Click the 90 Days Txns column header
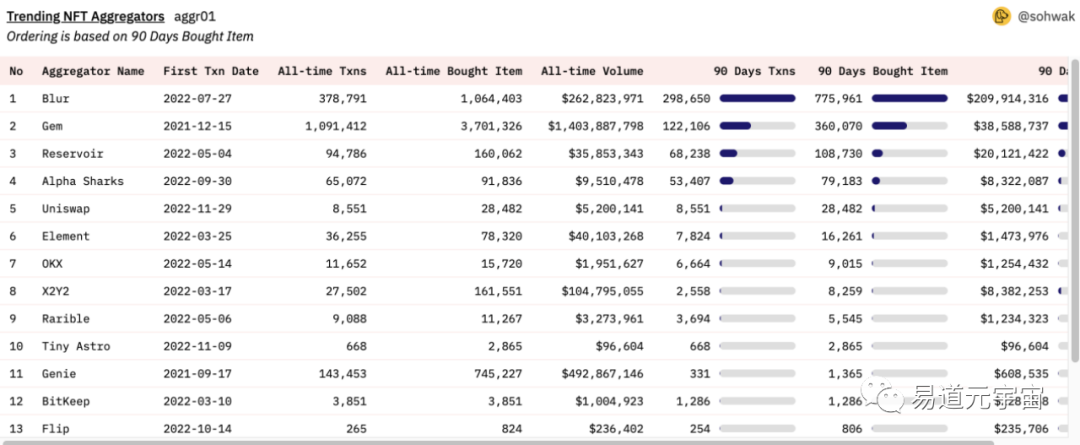The width and height of the screenshot is (1080, 445). (x=754, y=71)
